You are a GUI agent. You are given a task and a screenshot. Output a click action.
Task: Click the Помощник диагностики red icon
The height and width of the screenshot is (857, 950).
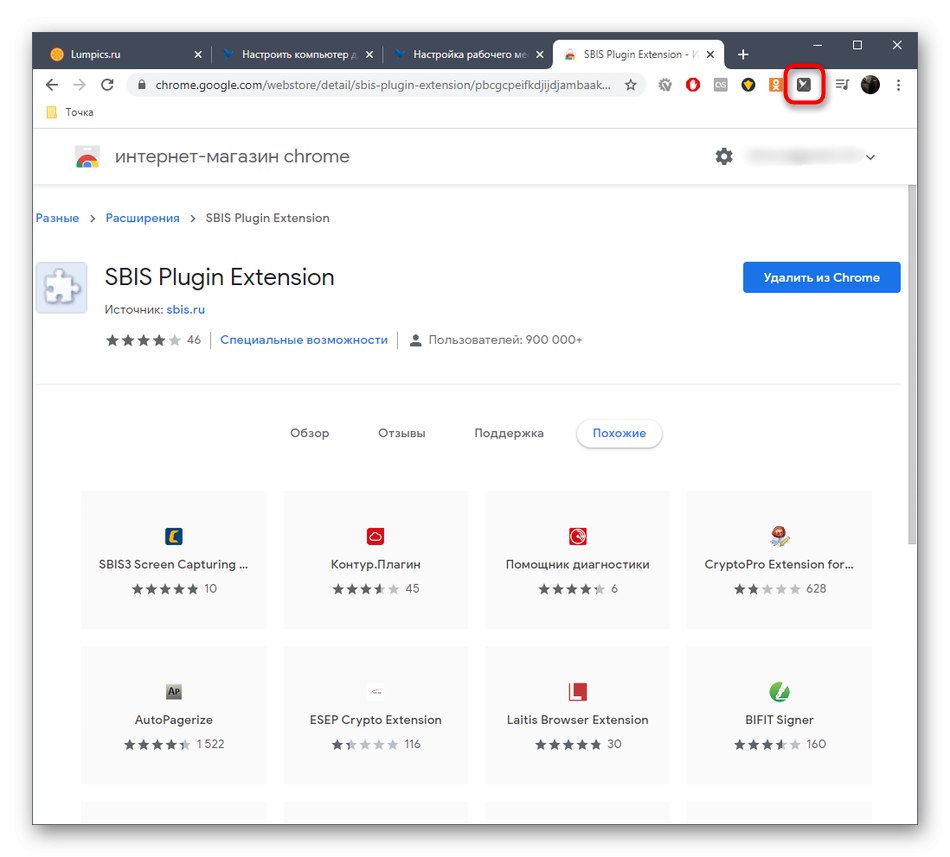click(x=577, y=536)
